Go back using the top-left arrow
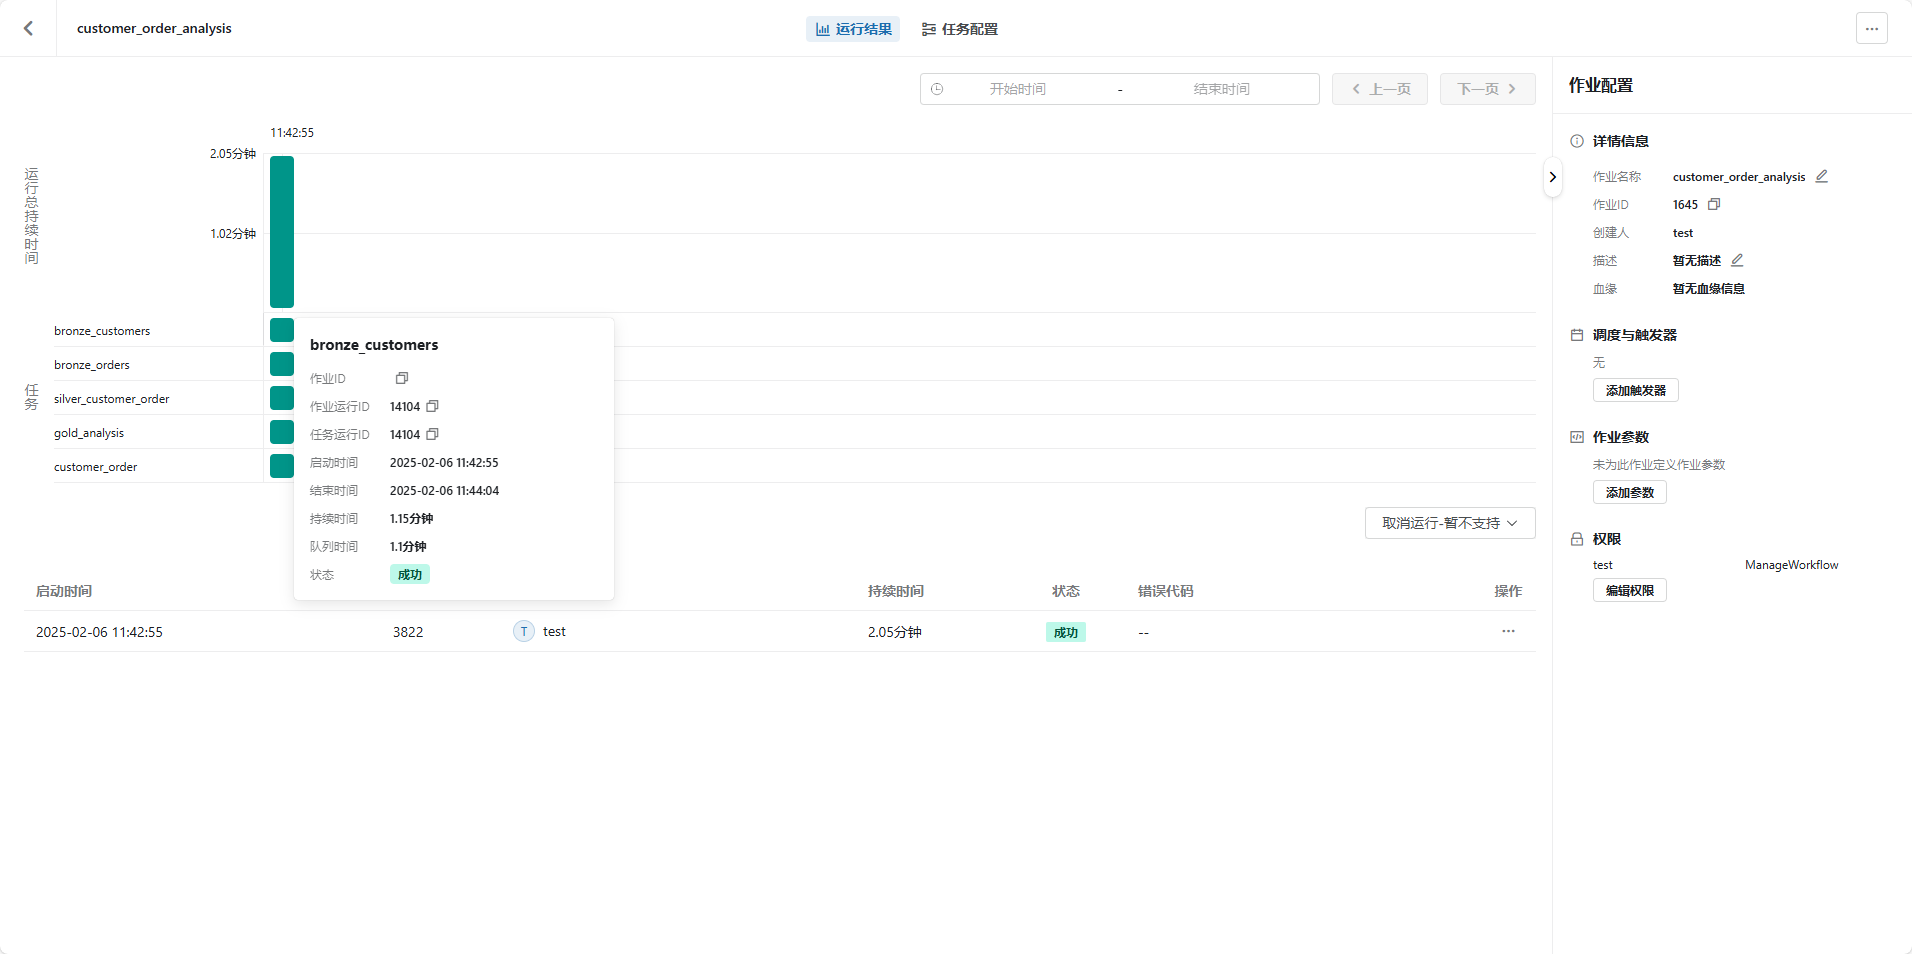The image size is (1912, 954). pos(28,28)
